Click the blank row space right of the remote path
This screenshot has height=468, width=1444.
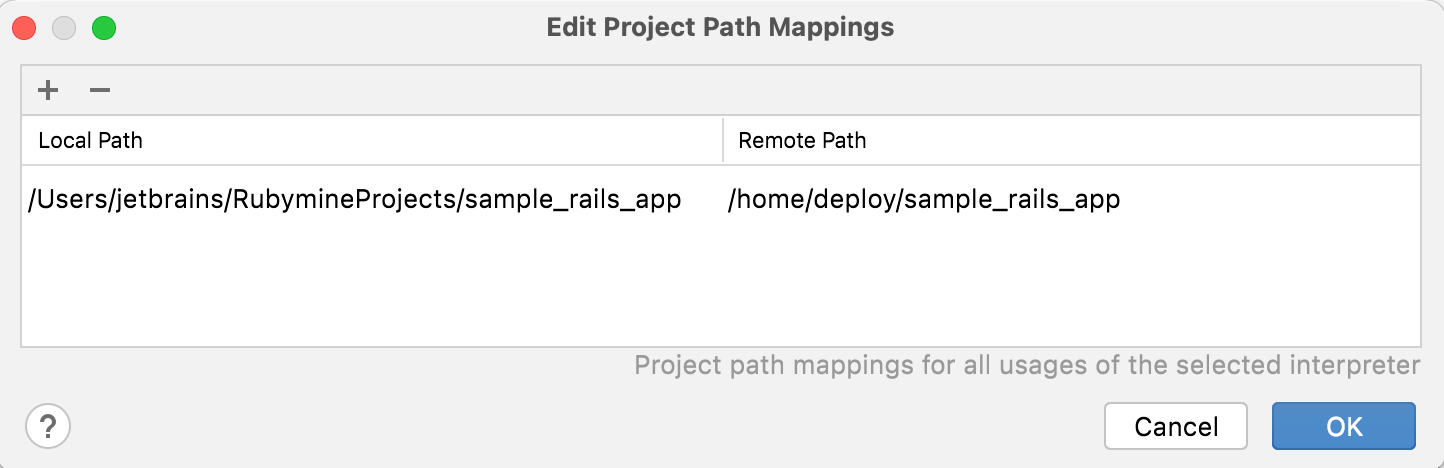point(1270,199)
